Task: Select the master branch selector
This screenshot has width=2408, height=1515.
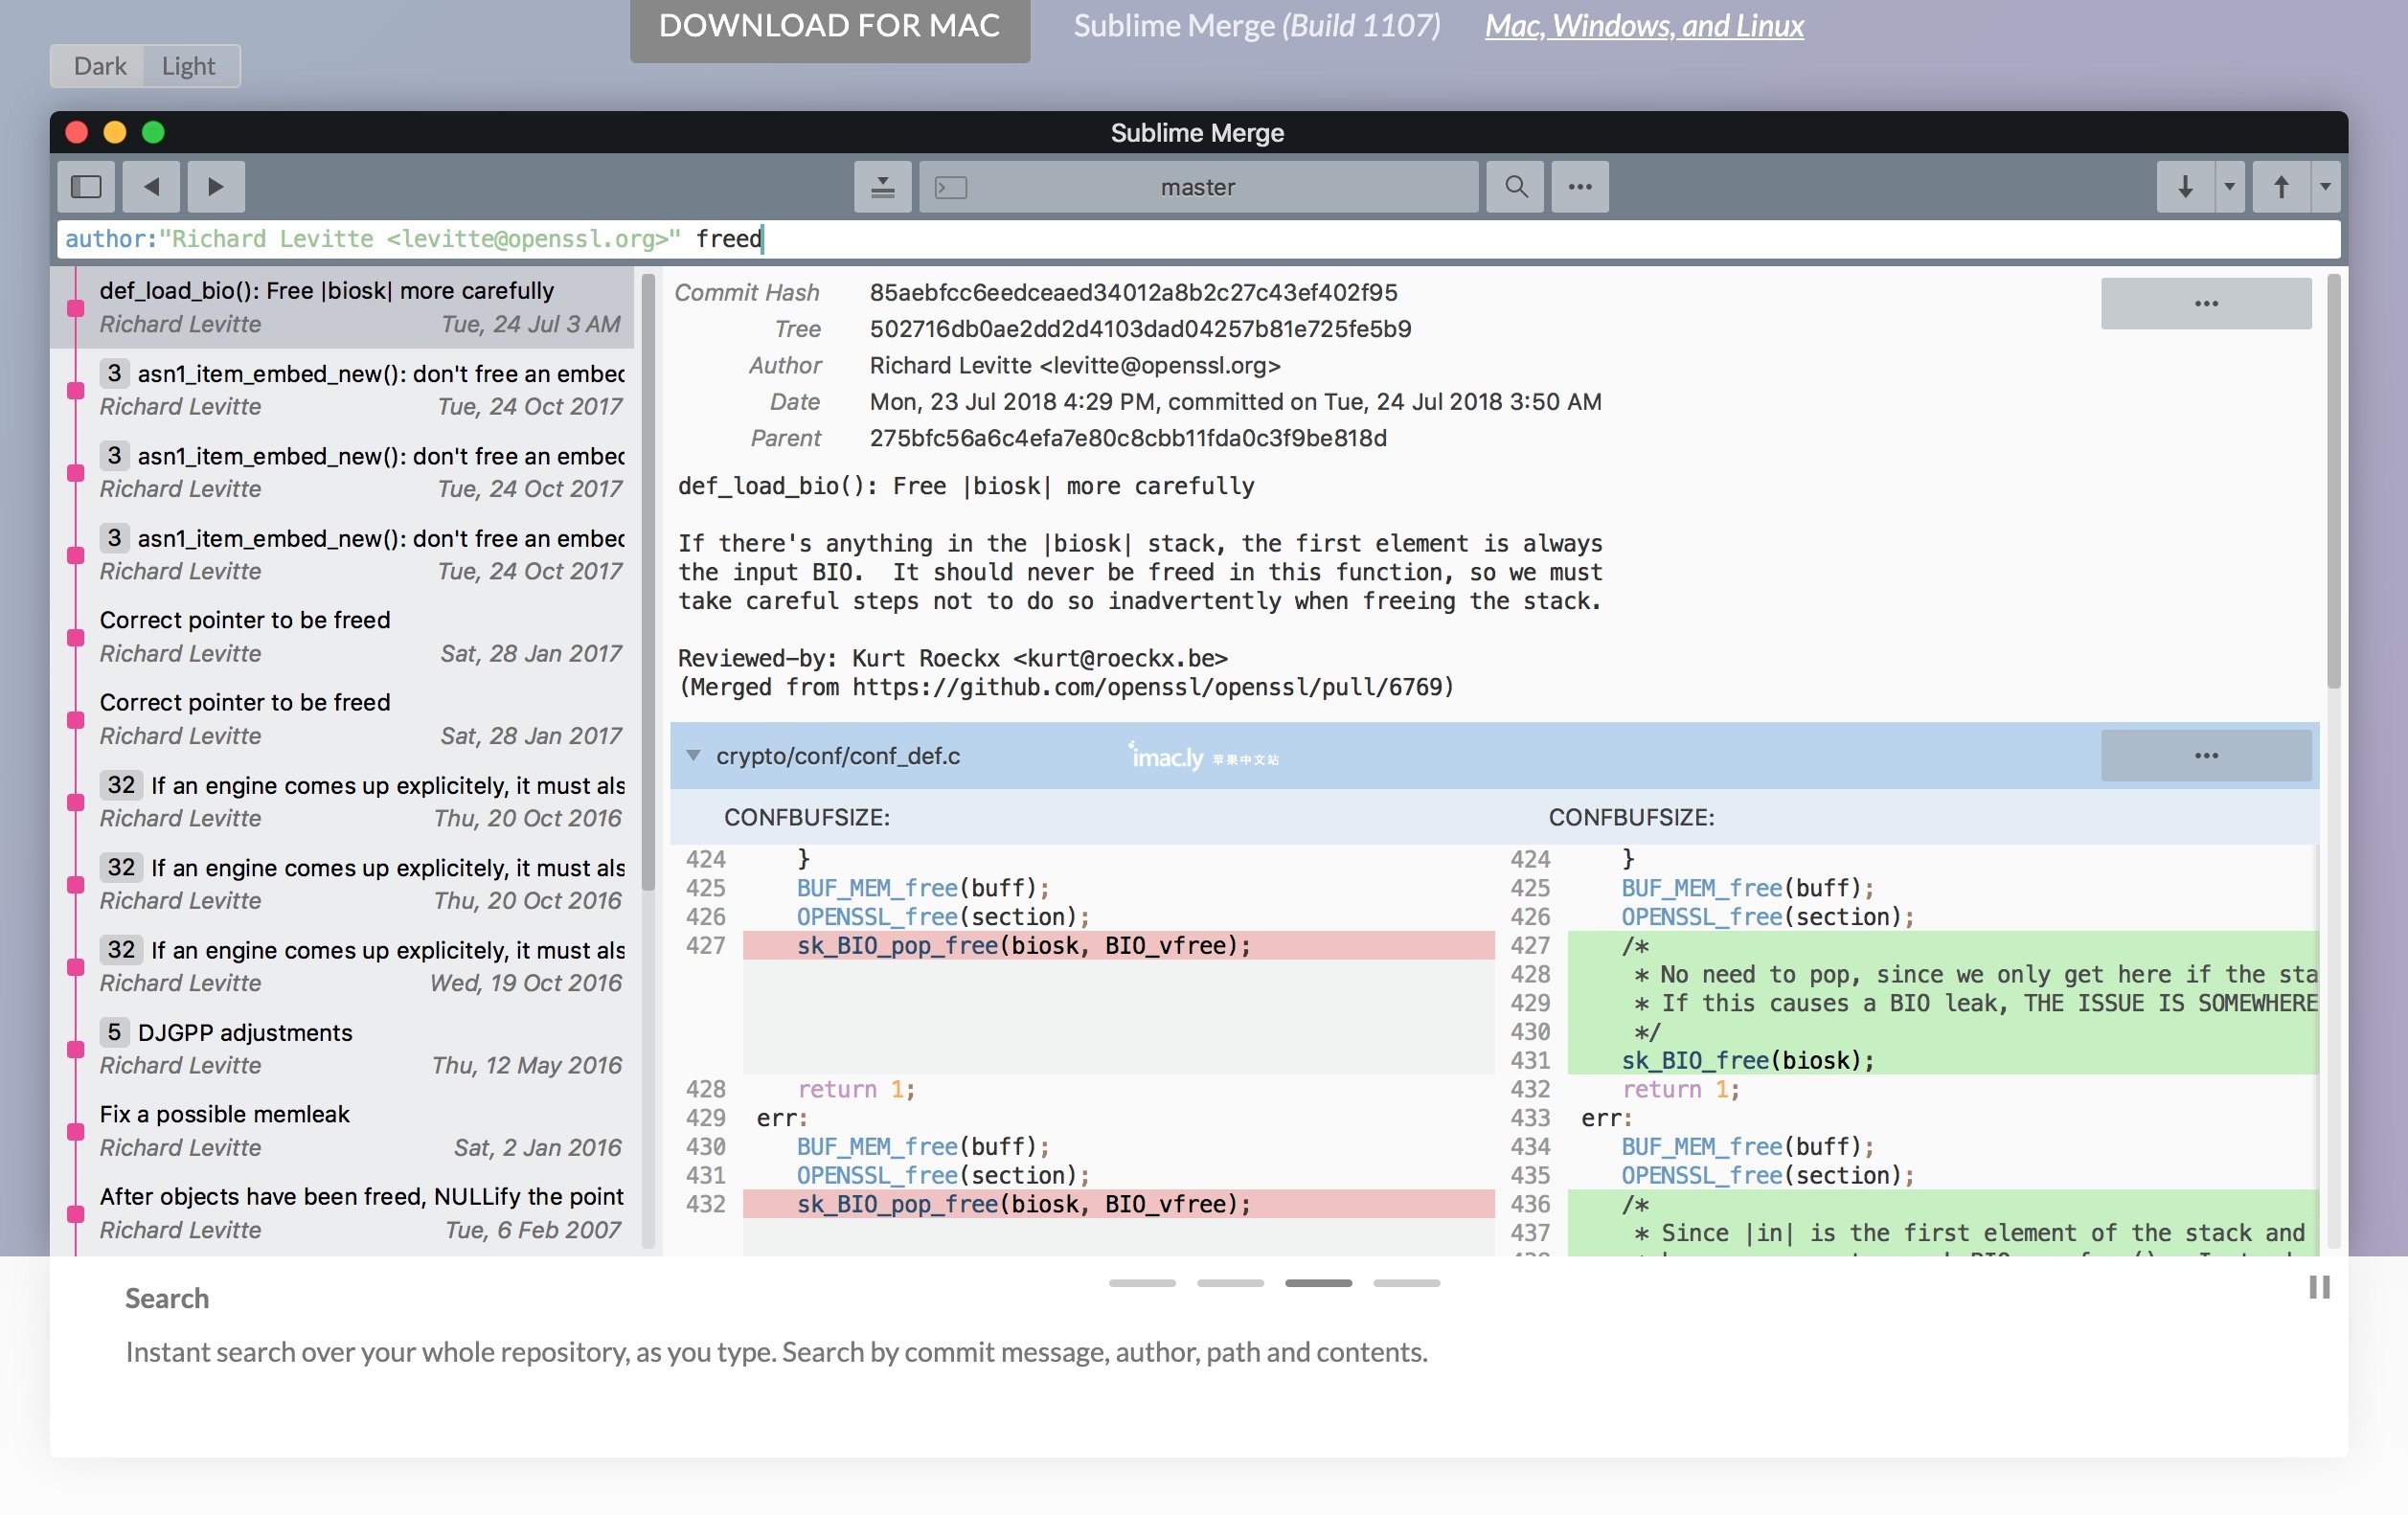Action: [x=1198, y=187]
